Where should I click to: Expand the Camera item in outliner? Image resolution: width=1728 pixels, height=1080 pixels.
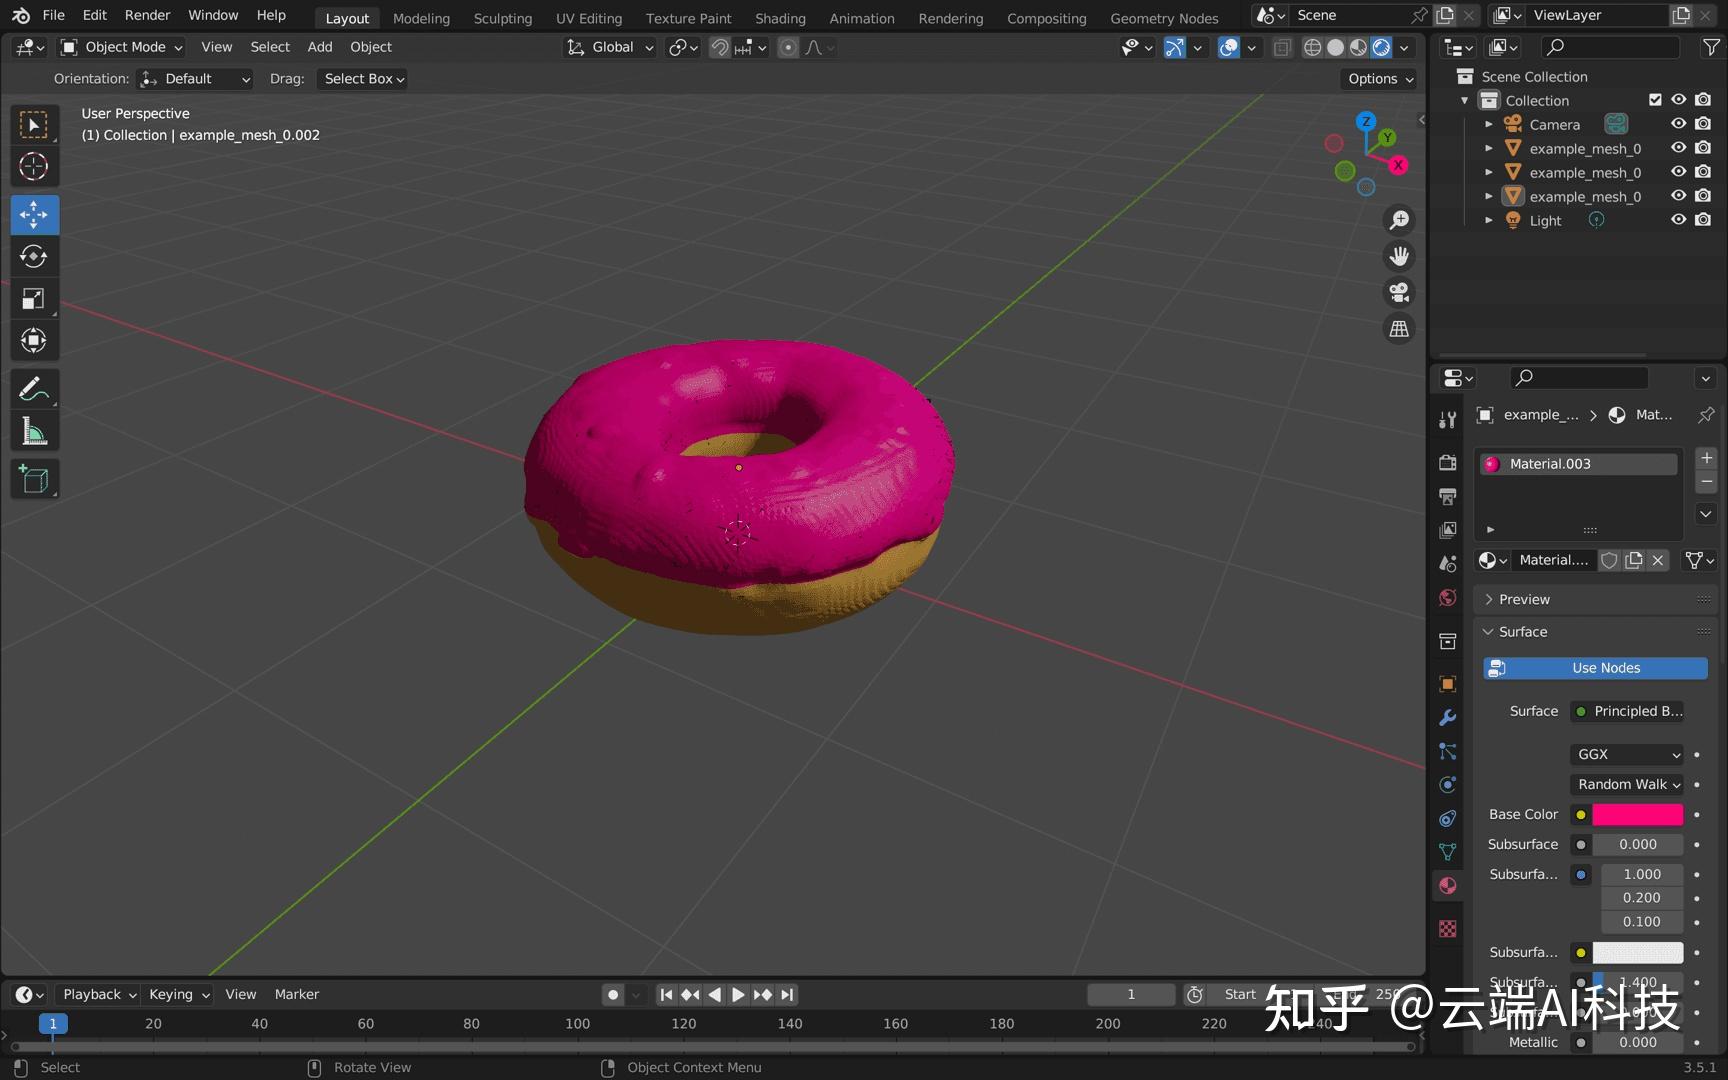coord(1489,123)
